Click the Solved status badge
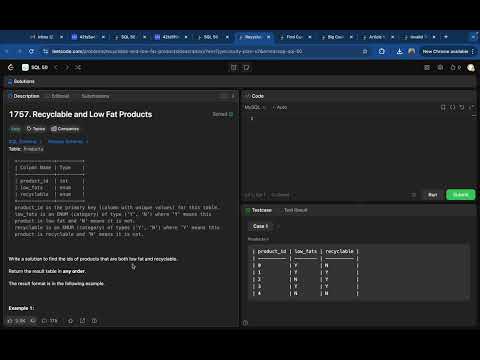 [223, 114]
